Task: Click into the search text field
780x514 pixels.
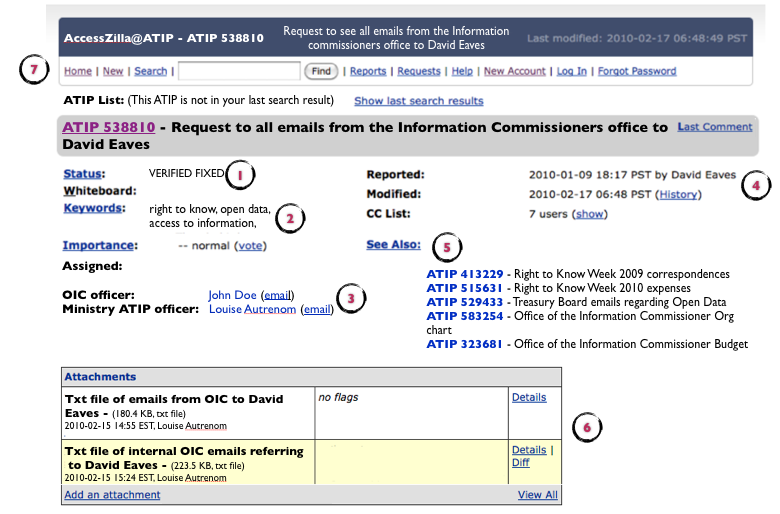Action: click(x=238, y=71)
